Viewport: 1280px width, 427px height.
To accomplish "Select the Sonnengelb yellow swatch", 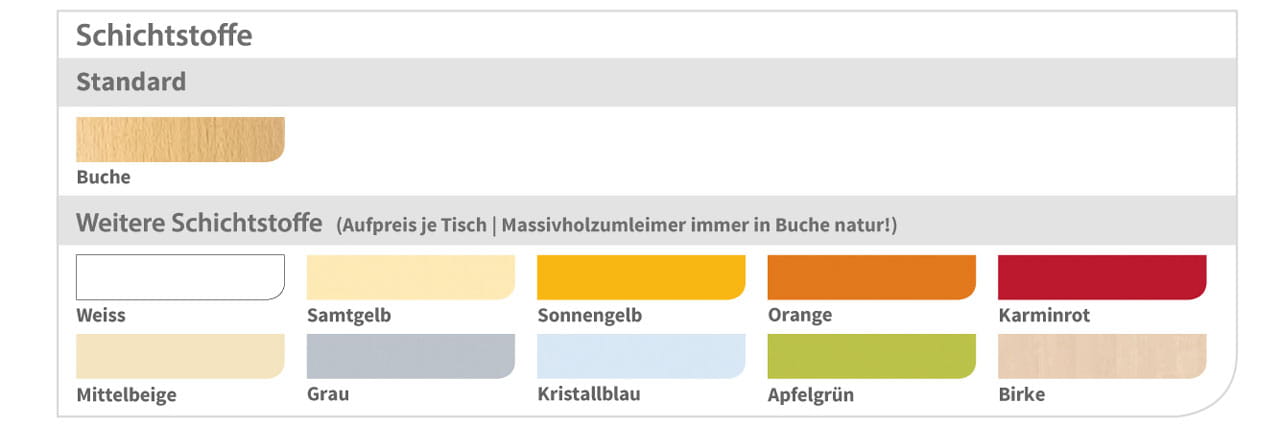I will coord(641,277).
